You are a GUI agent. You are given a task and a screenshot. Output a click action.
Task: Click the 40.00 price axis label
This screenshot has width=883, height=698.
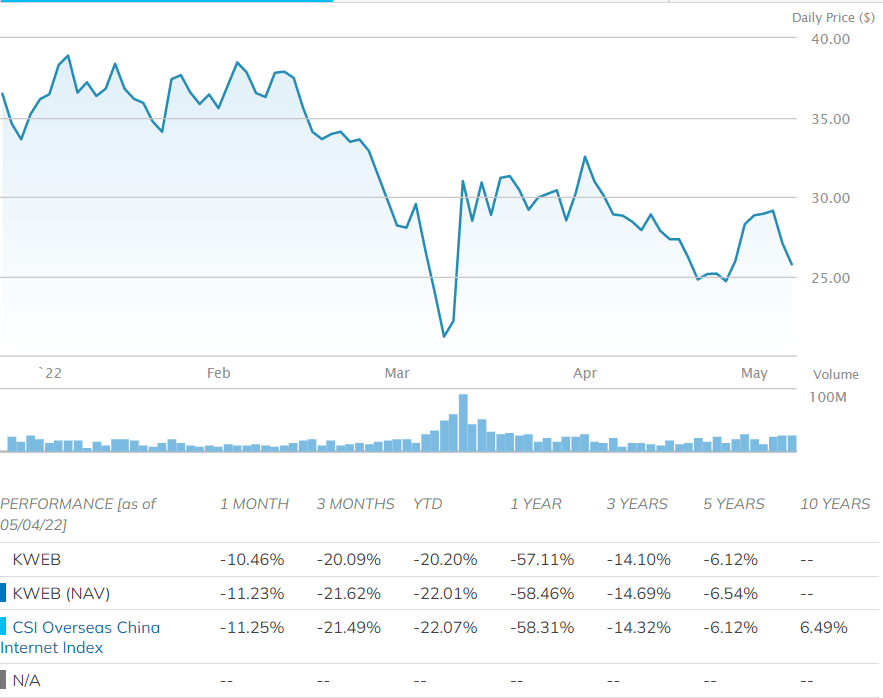pyautogui.click(x=829, y=39)
